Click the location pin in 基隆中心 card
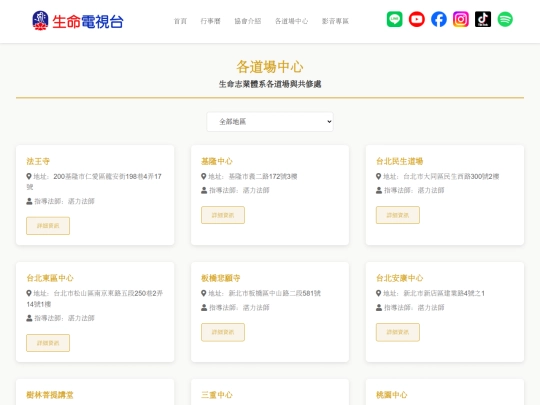This screenshot has width=540, height=405. (204, 176)
